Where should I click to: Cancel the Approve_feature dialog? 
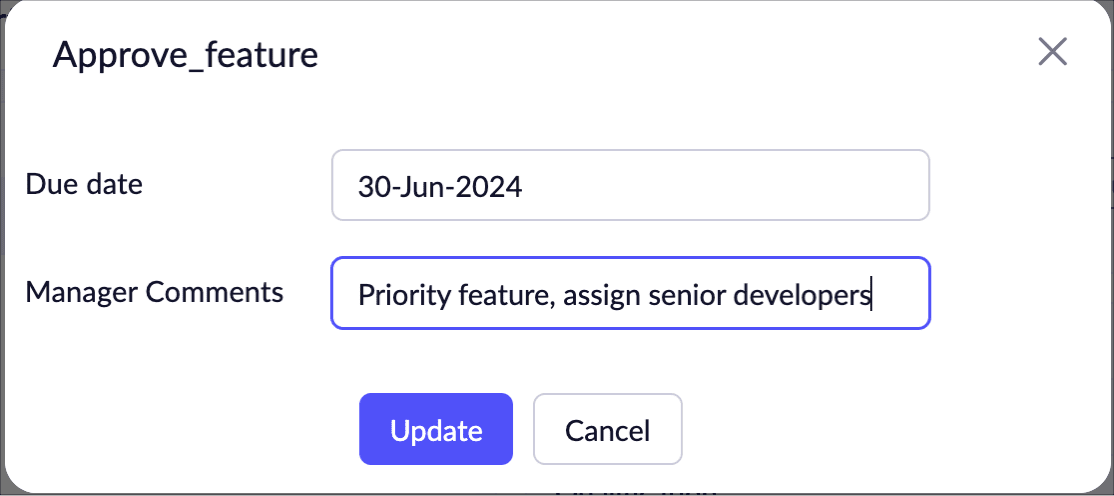607,429
